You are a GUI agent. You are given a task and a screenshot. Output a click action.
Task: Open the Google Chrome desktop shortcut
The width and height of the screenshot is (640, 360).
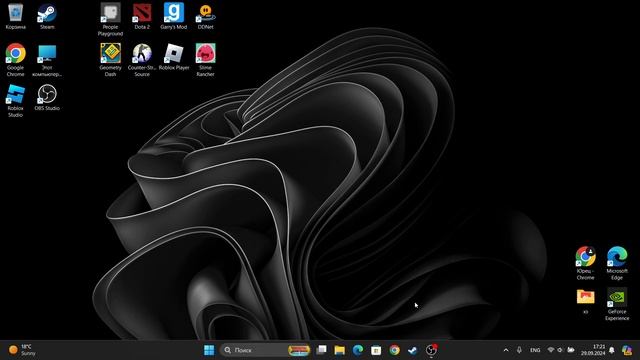(x=16, y=60)
